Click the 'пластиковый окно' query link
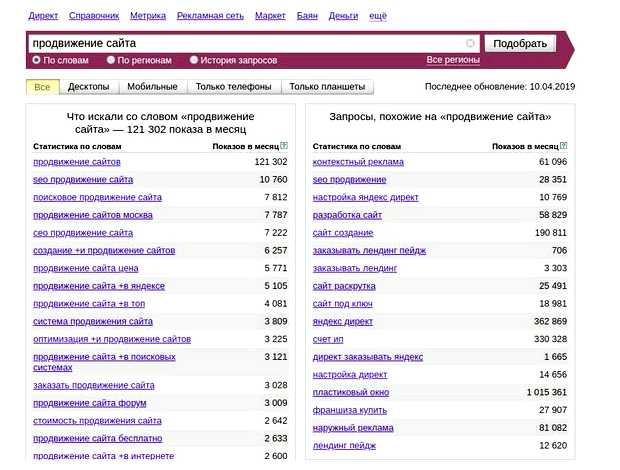620x470 pixels. point(351,392)
